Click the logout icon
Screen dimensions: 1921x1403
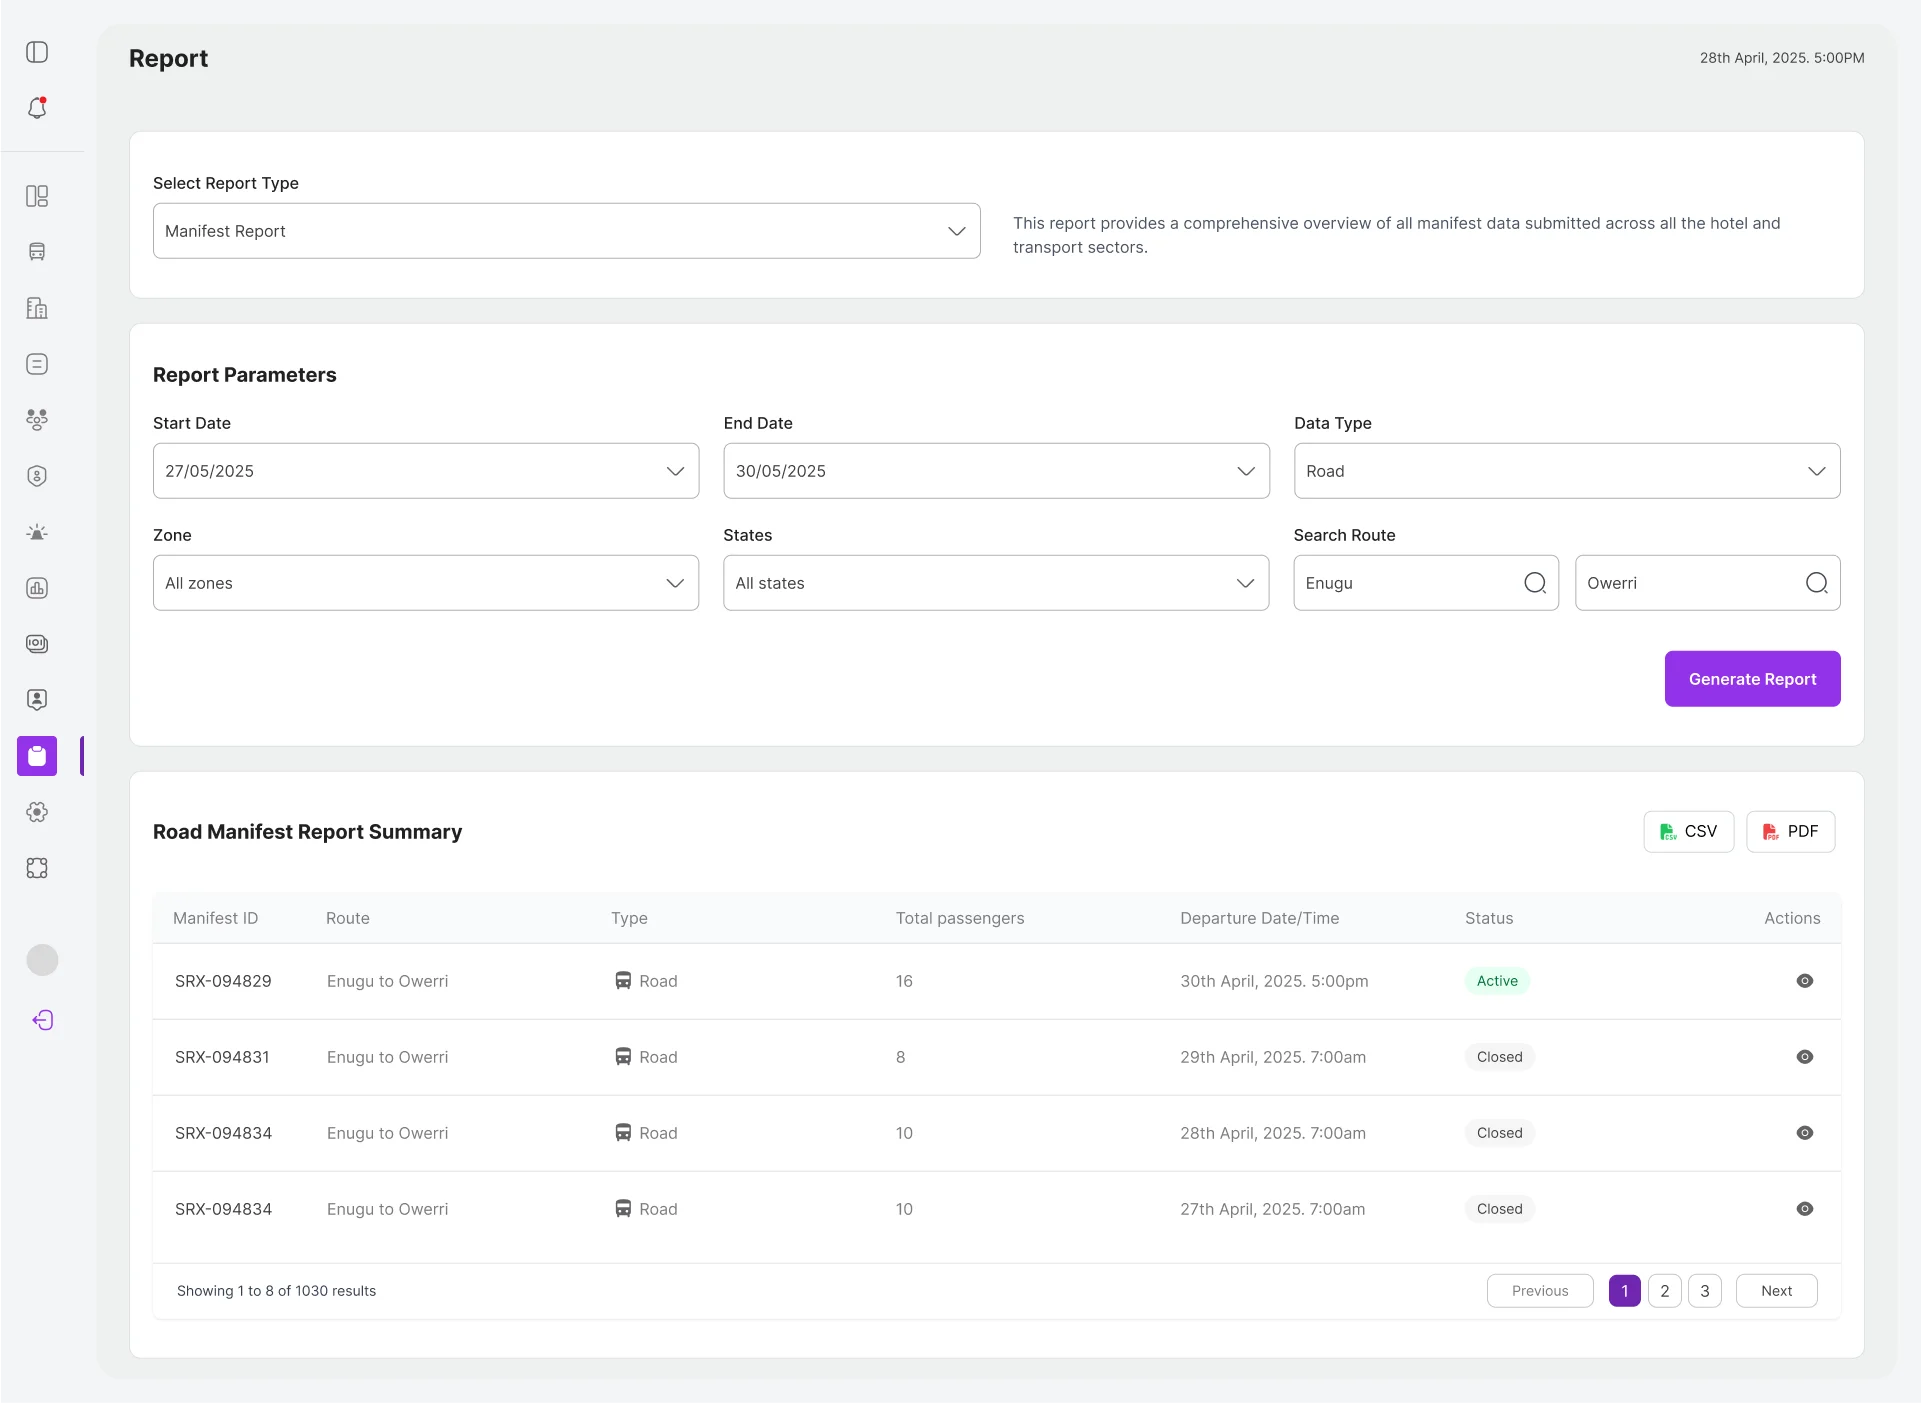pos(42,1020)
